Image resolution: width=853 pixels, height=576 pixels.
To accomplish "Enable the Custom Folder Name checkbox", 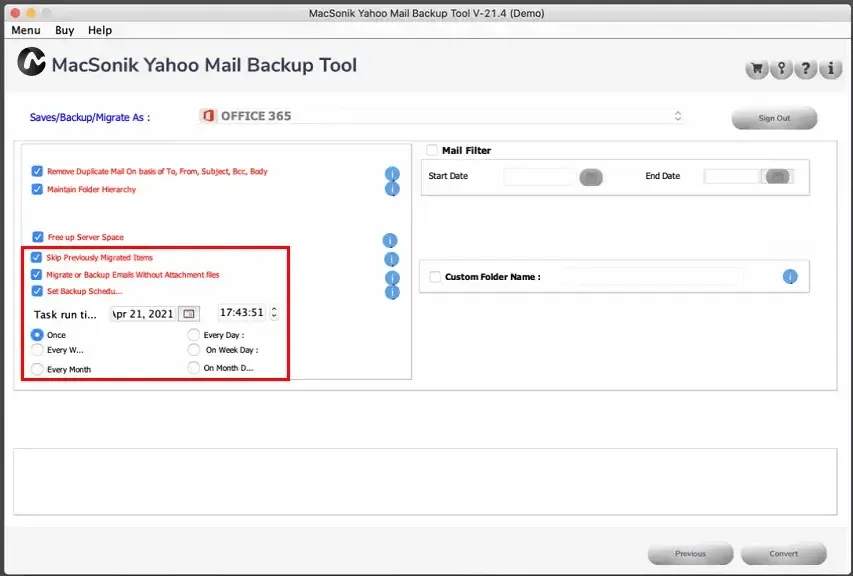I will pos(435,277).
